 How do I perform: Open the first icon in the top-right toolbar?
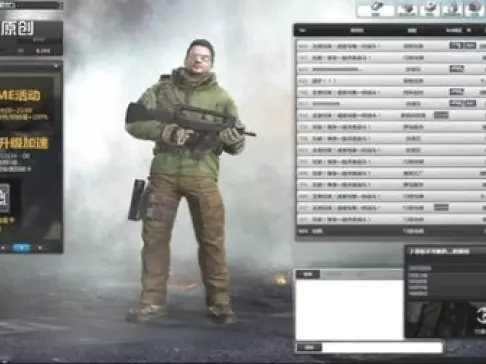(376, 9)
